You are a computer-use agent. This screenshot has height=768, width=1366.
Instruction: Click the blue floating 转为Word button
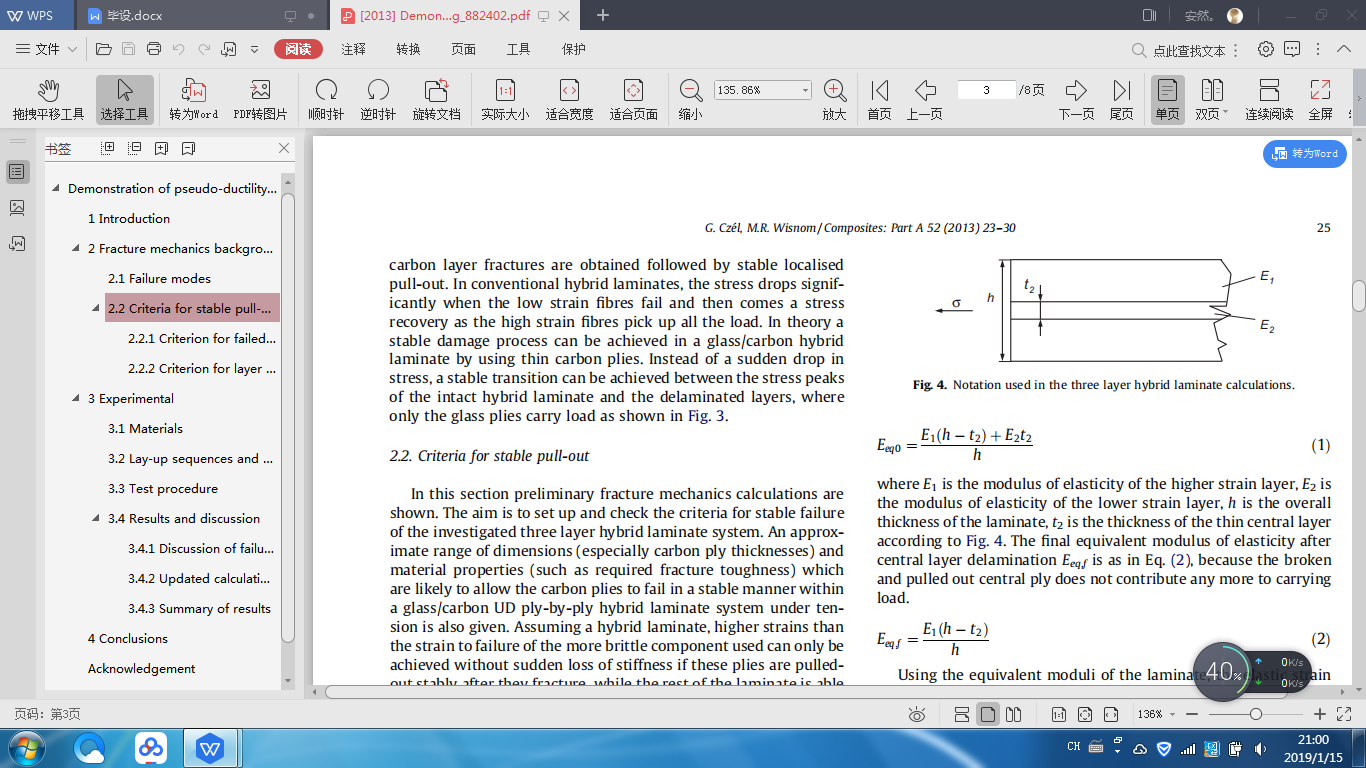(1305, 153)
